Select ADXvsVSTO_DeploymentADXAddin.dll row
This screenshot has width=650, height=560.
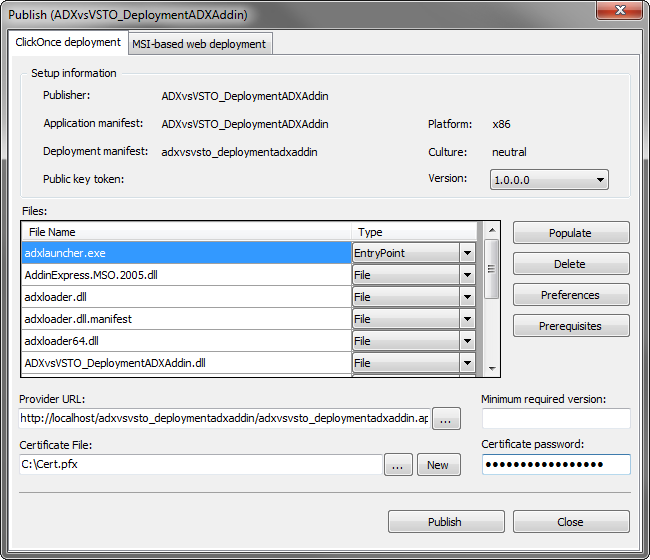187,363
